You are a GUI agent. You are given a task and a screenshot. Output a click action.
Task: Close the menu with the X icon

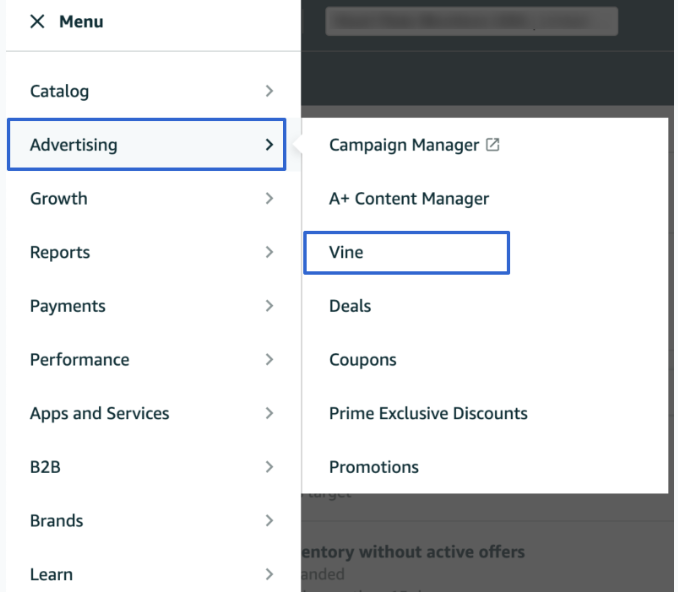(37, 21)
